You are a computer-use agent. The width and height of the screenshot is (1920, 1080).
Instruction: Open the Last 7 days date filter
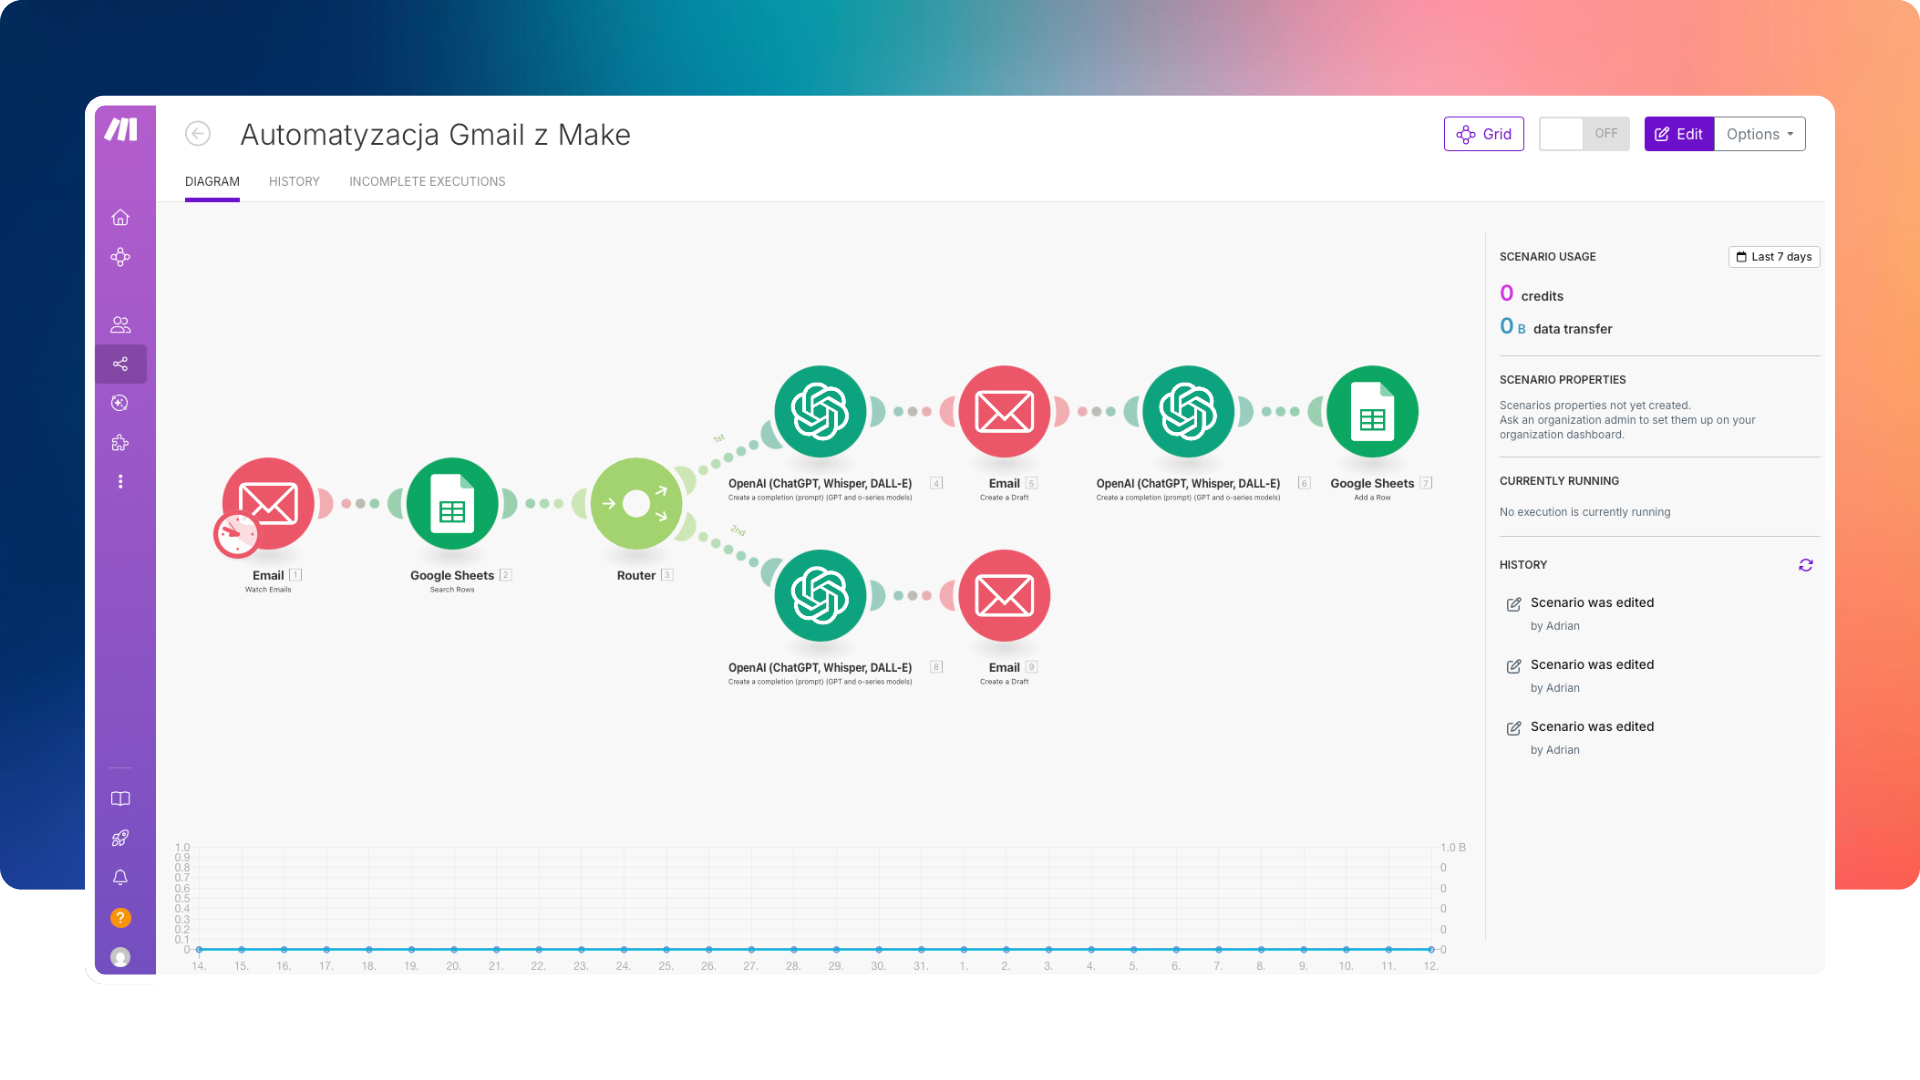point(1774,257)
